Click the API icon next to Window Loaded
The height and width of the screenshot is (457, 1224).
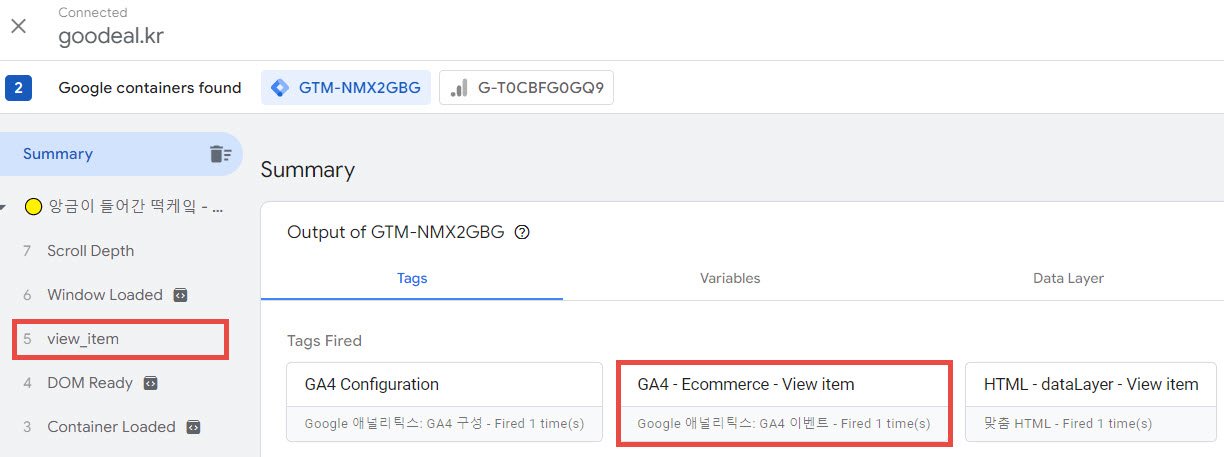[x=180, y=295]
